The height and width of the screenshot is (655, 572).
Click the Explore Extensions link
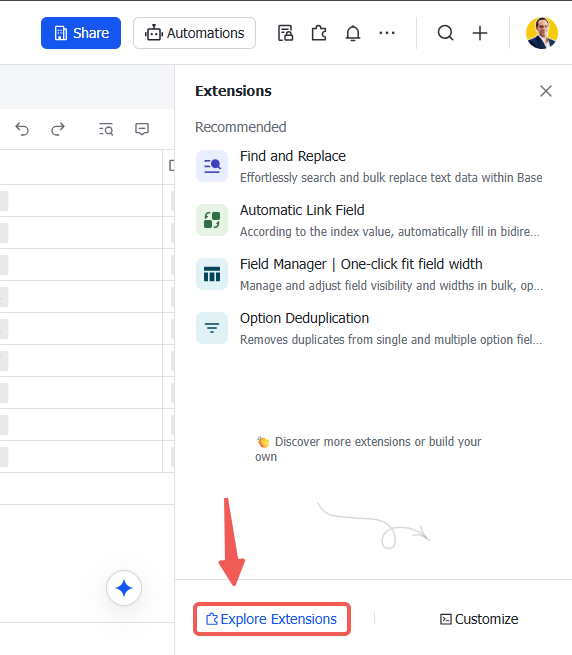click(x=272, y=619)
